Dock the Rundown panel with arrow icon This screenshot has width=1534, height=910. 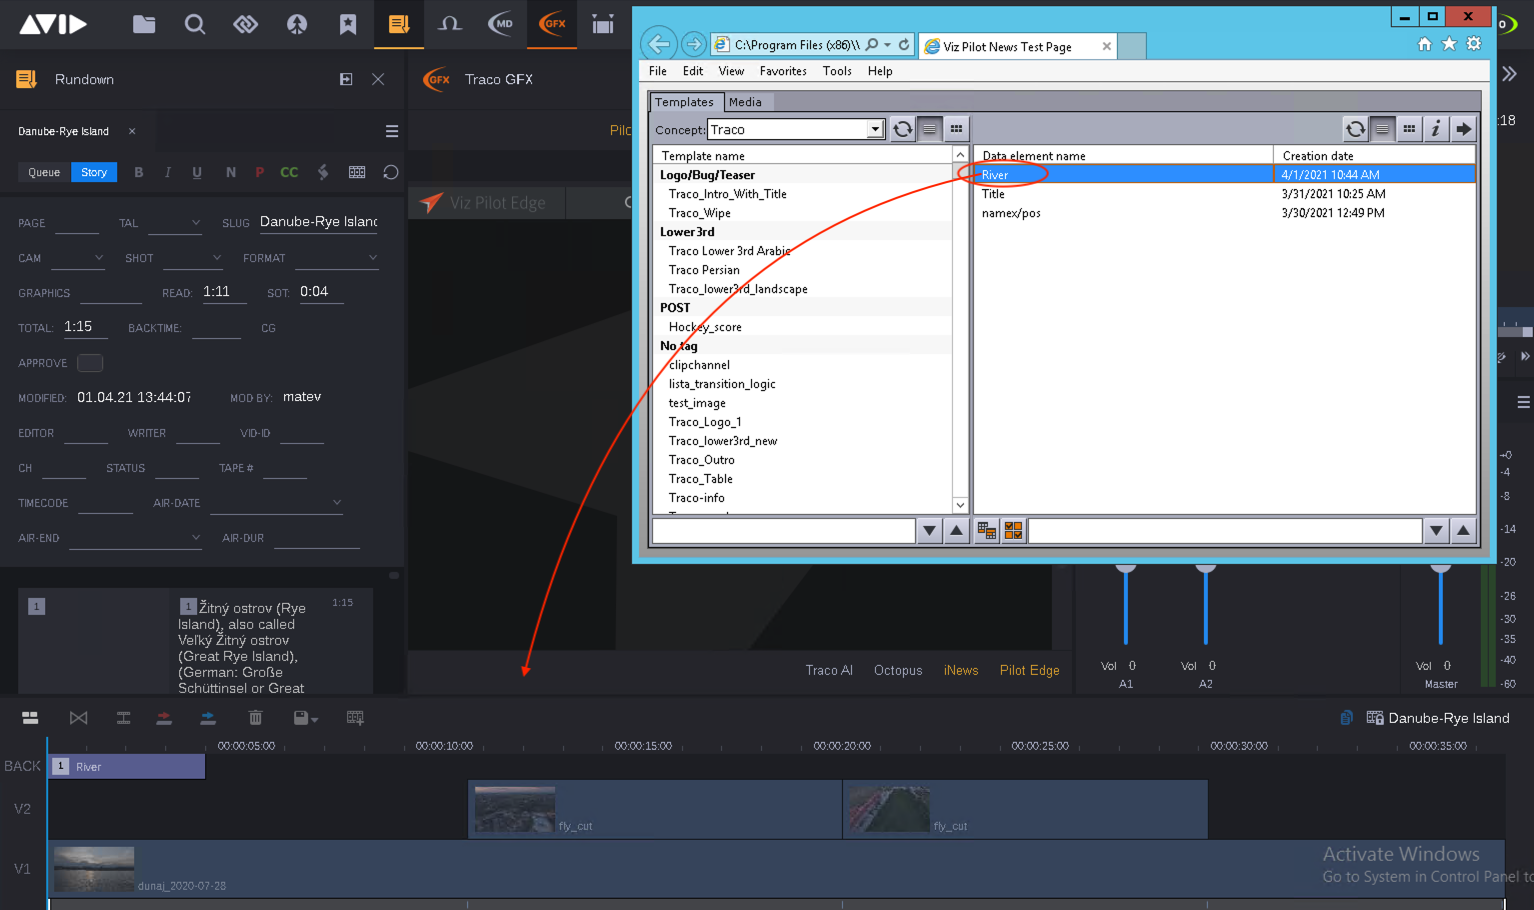pos(346,79)
